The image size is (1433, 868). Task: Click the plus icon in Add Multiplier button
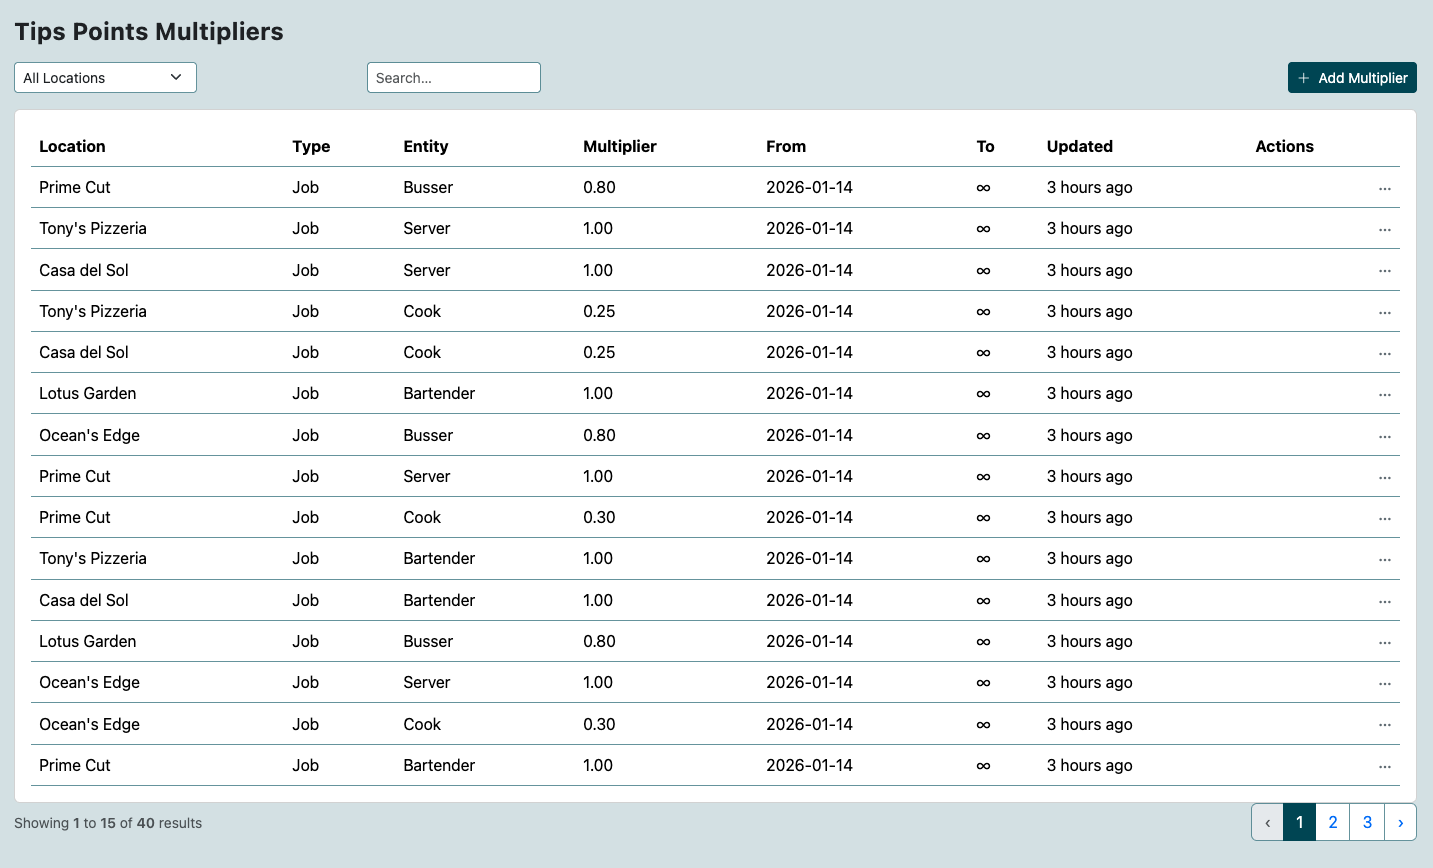pyautogui.click(x=1303, y=77)
